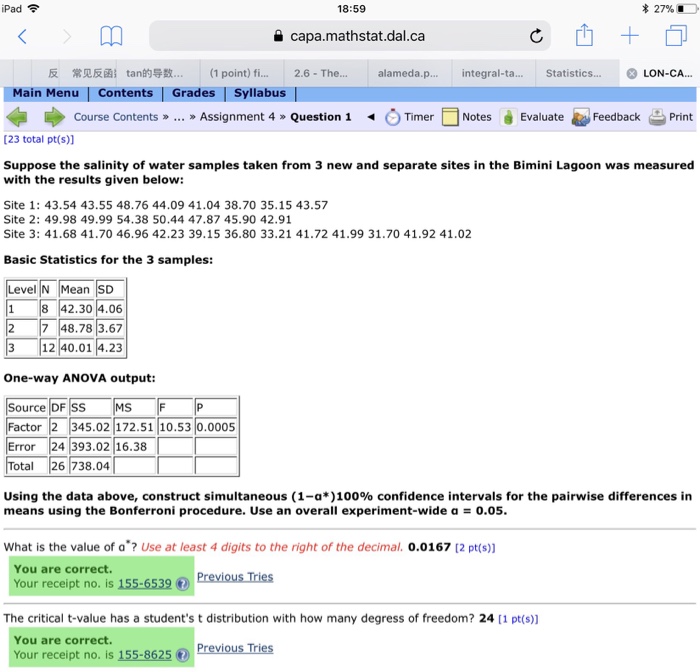The height and width of the screenshot is (672, 700).
Task: Click the Evaluate label
Action: click(x=542, y=117)
